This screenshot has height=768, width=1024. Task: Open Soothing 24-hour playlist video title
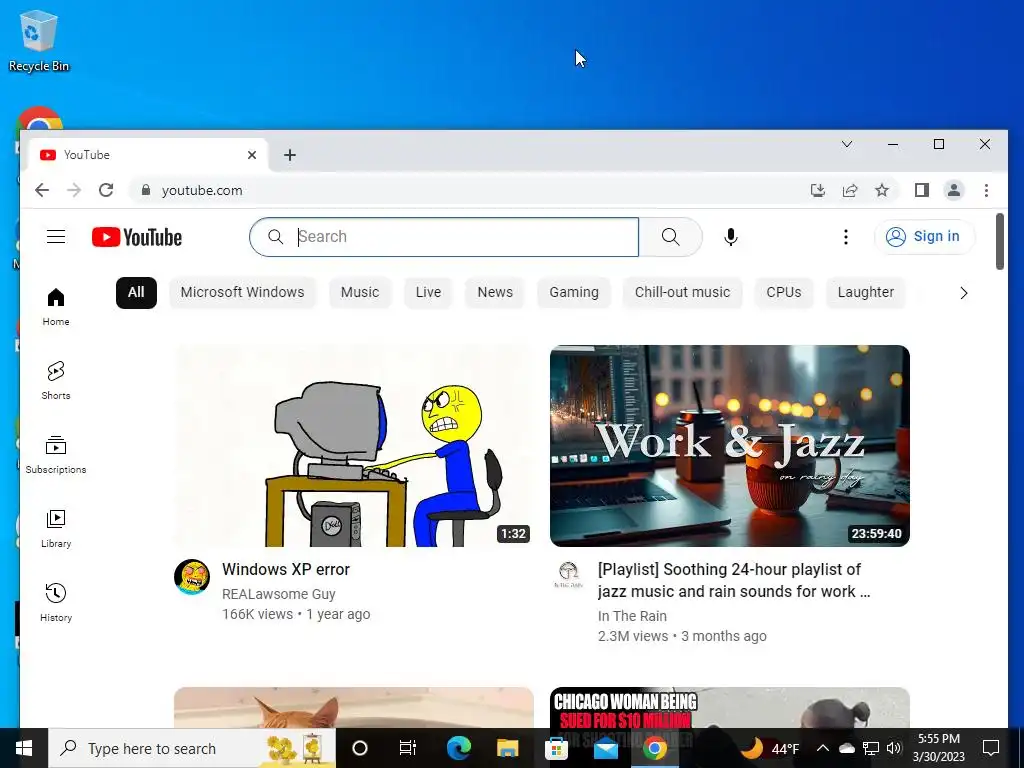pos(734,581)
